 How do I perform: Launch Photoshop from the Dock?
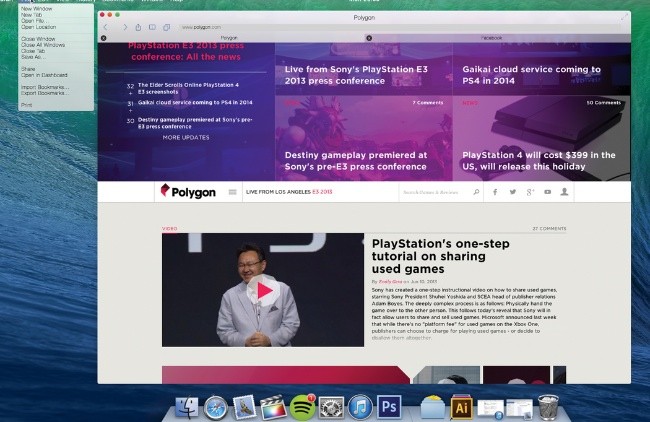click(x=389, y=406)
